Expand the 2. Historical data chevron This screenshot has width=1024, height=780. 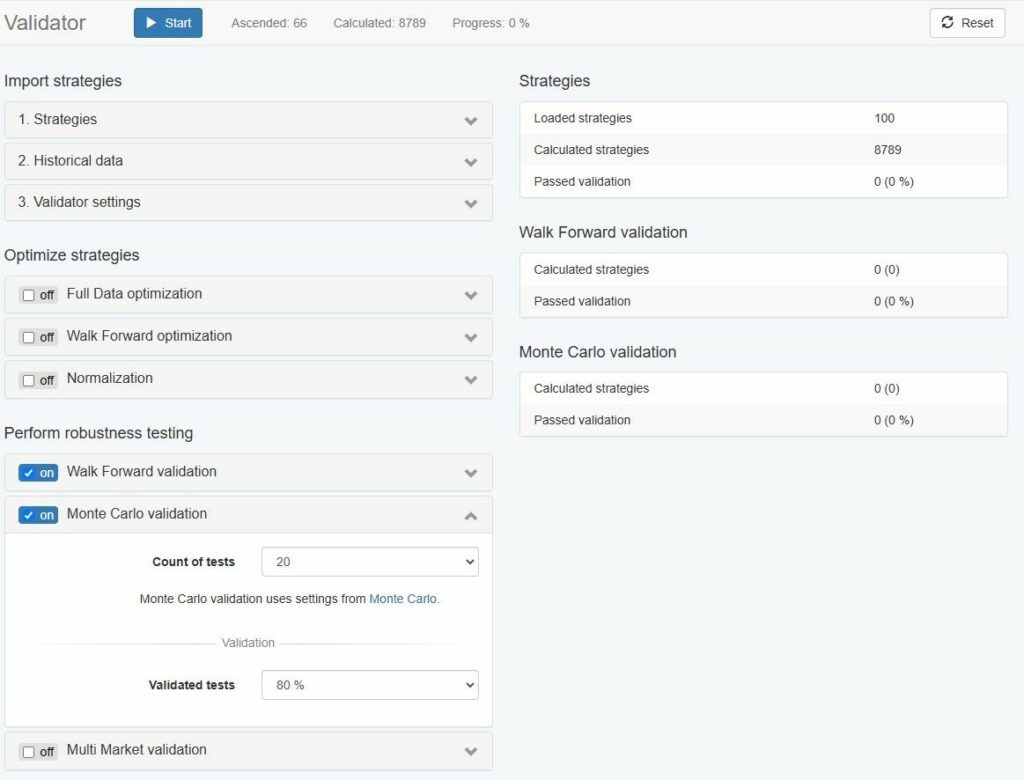[x=471, y=162]
